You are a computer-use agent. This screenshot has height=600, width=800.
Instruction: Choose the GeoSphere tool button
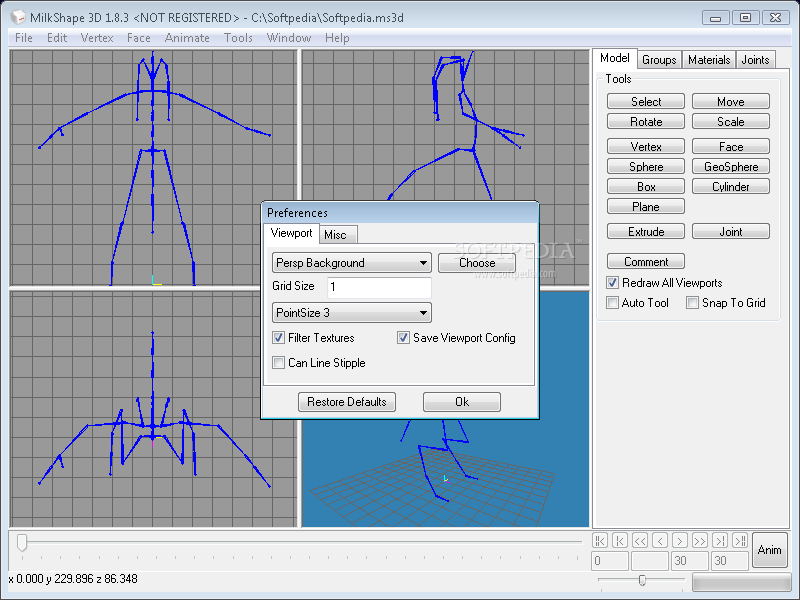[x=731, y=166]
